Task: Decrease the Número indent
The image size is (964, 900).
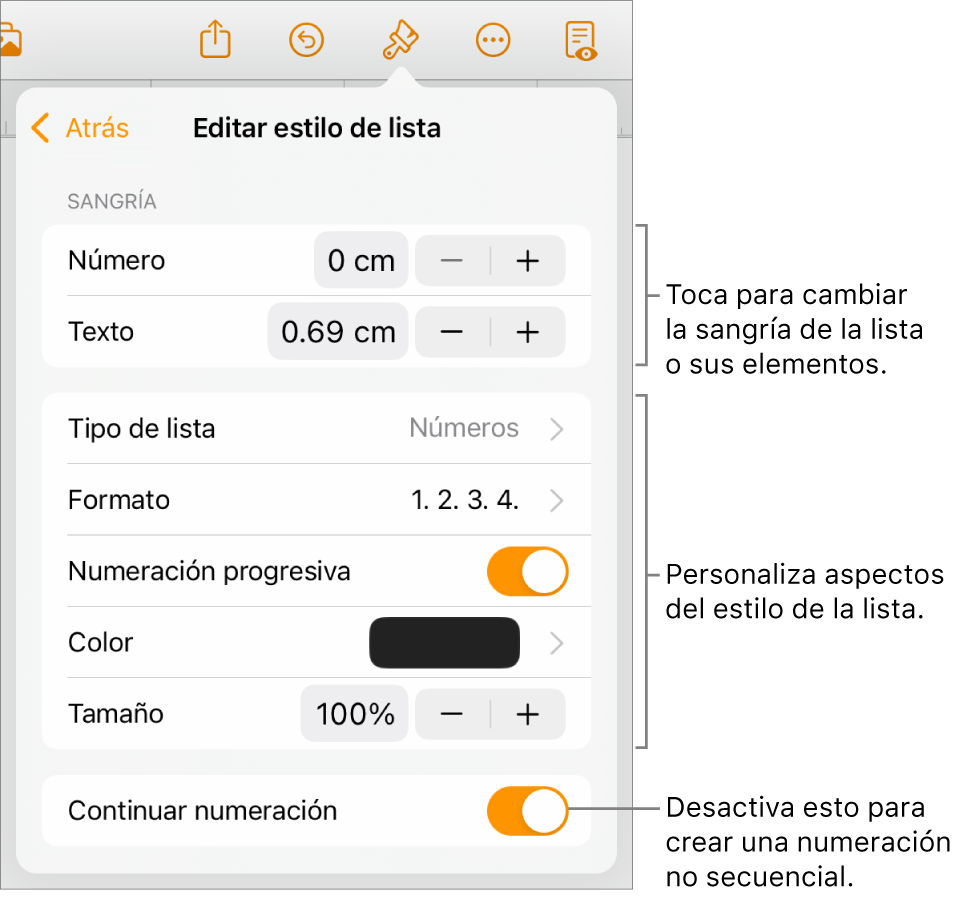Action: 452,261
